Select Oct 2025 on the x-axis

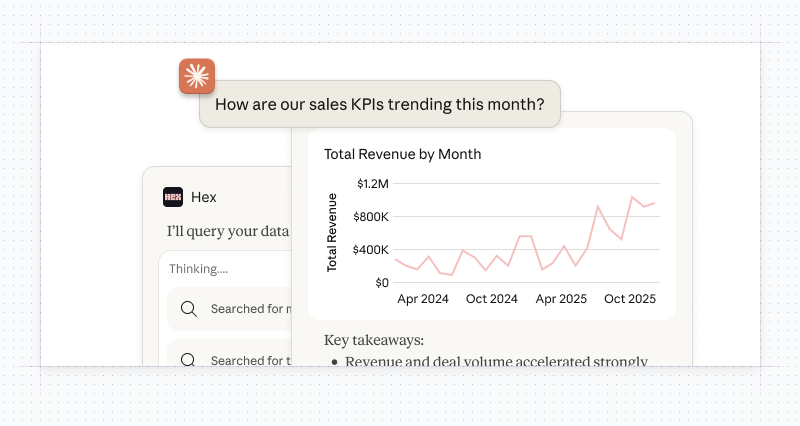629,299
